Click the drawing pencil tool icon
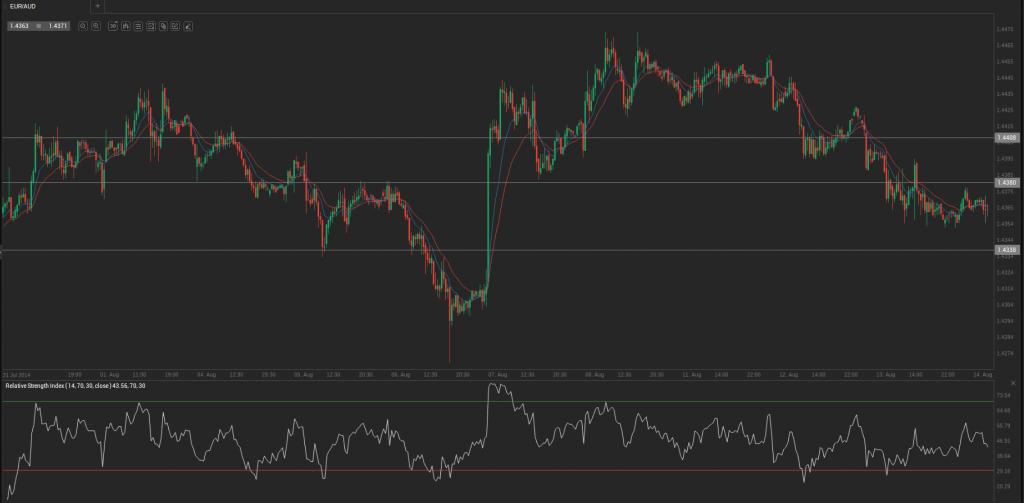Screen dimensions: 1024x503 [187, 25]
